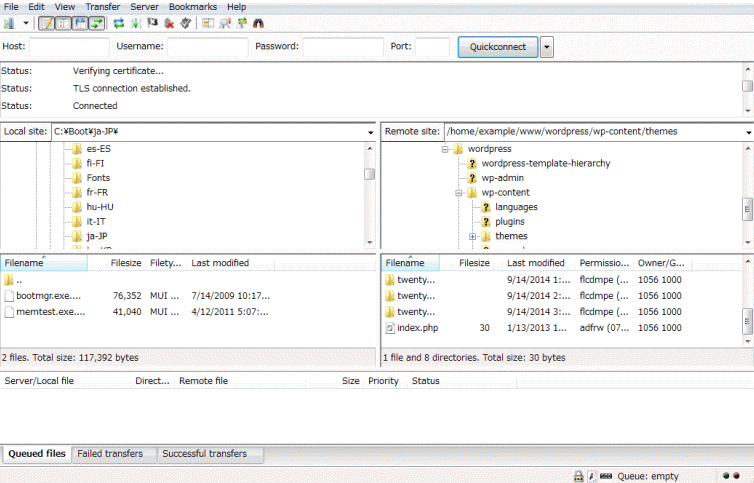This screenshot has width=754, height=483.
Task: Sort the remote list by Permissions column
Action: pyautogui.click(x=604, y=263)
